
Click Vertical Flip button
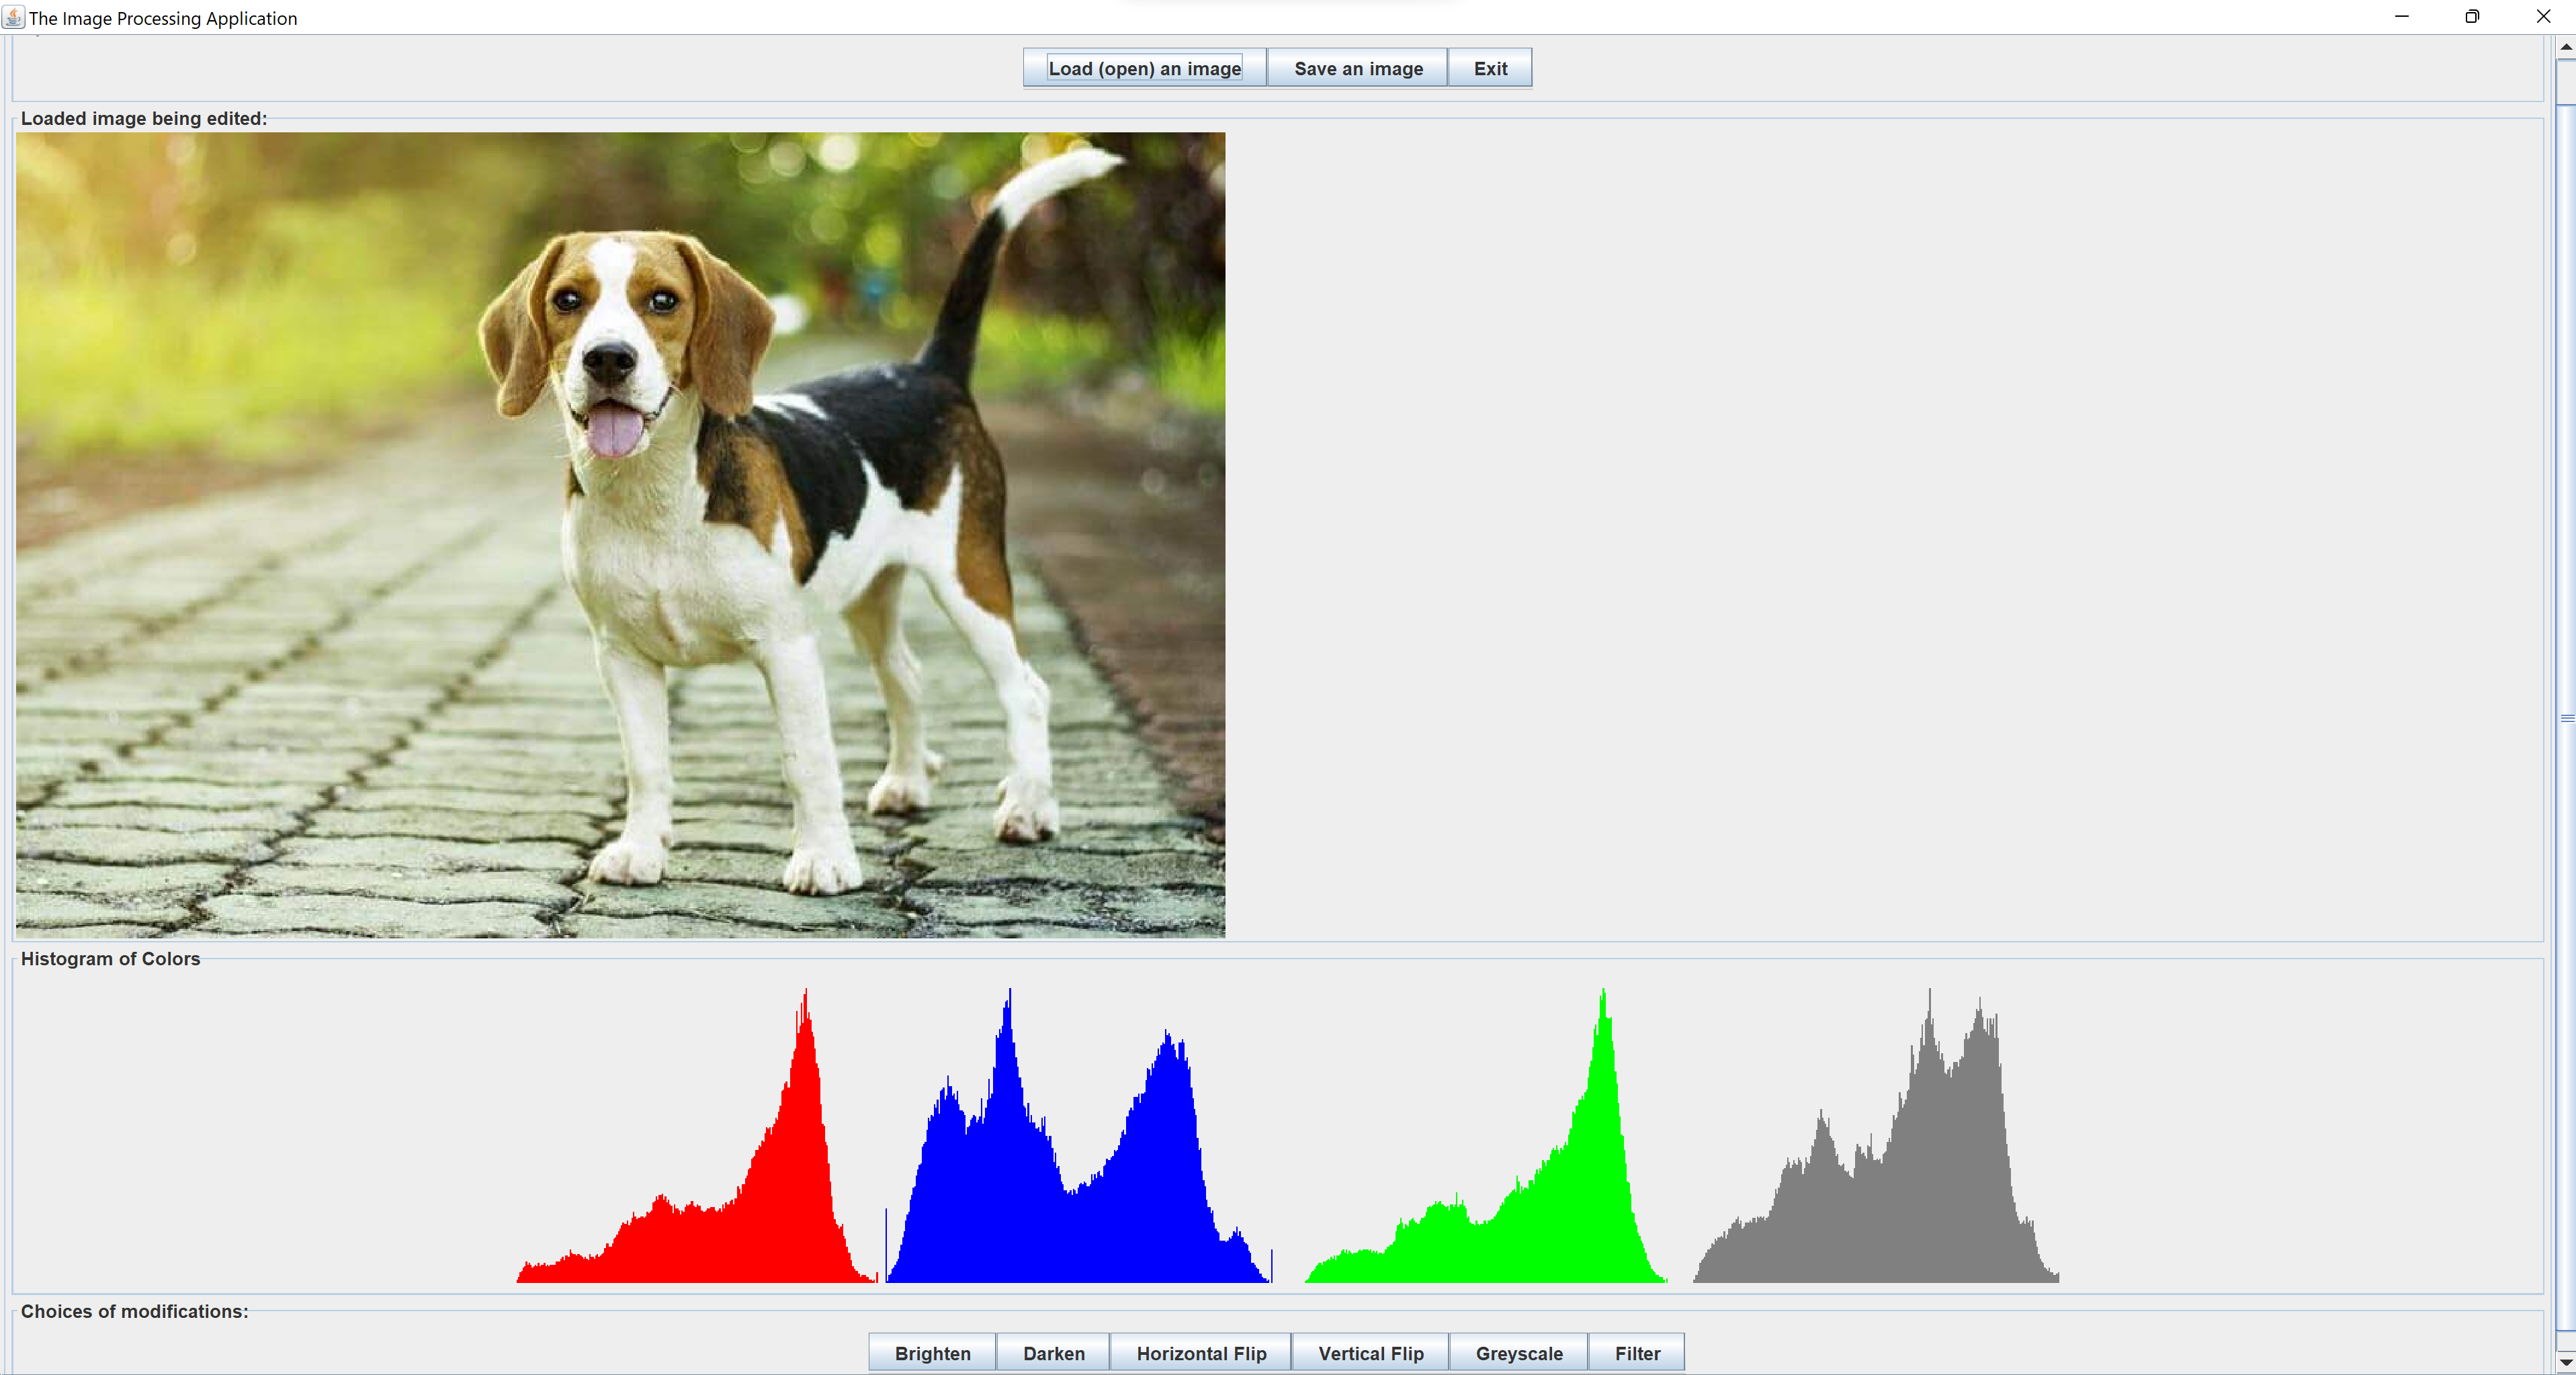pyautogui.click(x=1370, y=1352)
